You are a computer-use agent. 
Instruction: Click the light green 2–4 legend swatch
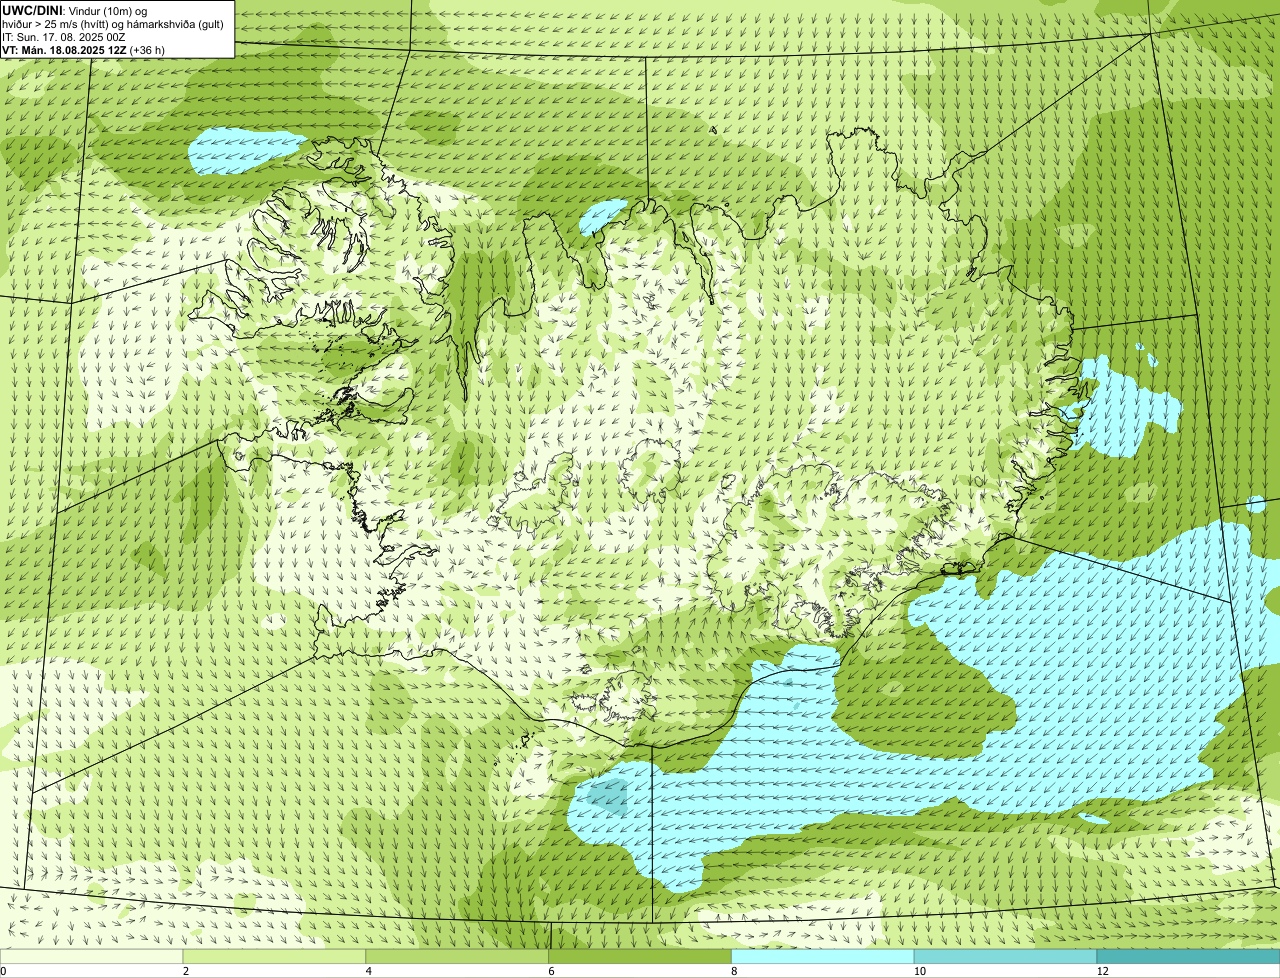(x=274, y=957)
